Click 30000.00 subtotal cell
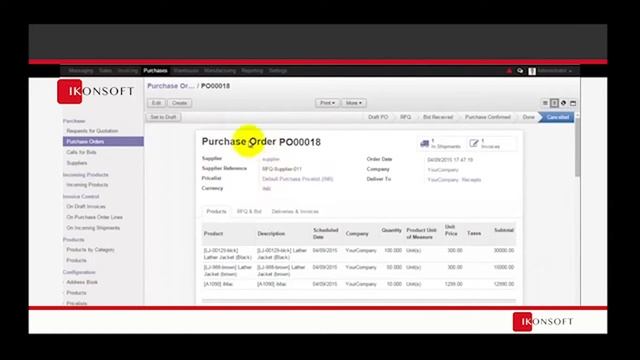 pos(503,250)
